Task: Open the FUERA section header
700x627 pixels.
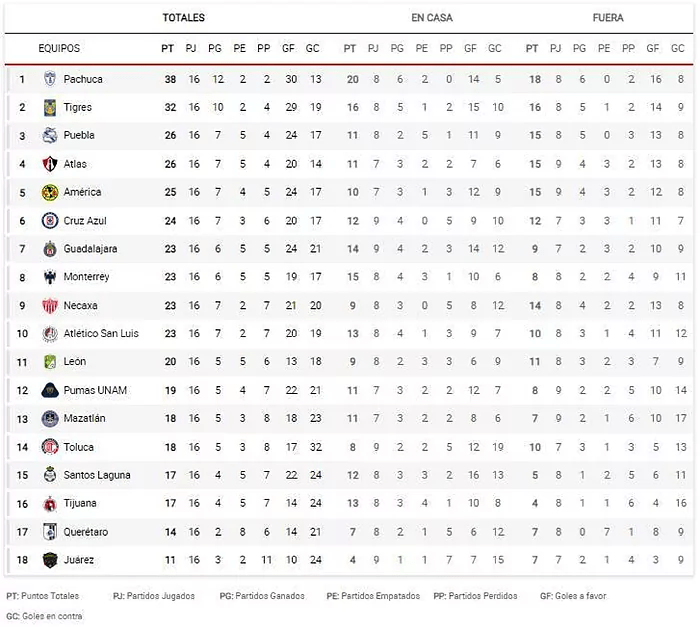Action: tap(609, 18)
